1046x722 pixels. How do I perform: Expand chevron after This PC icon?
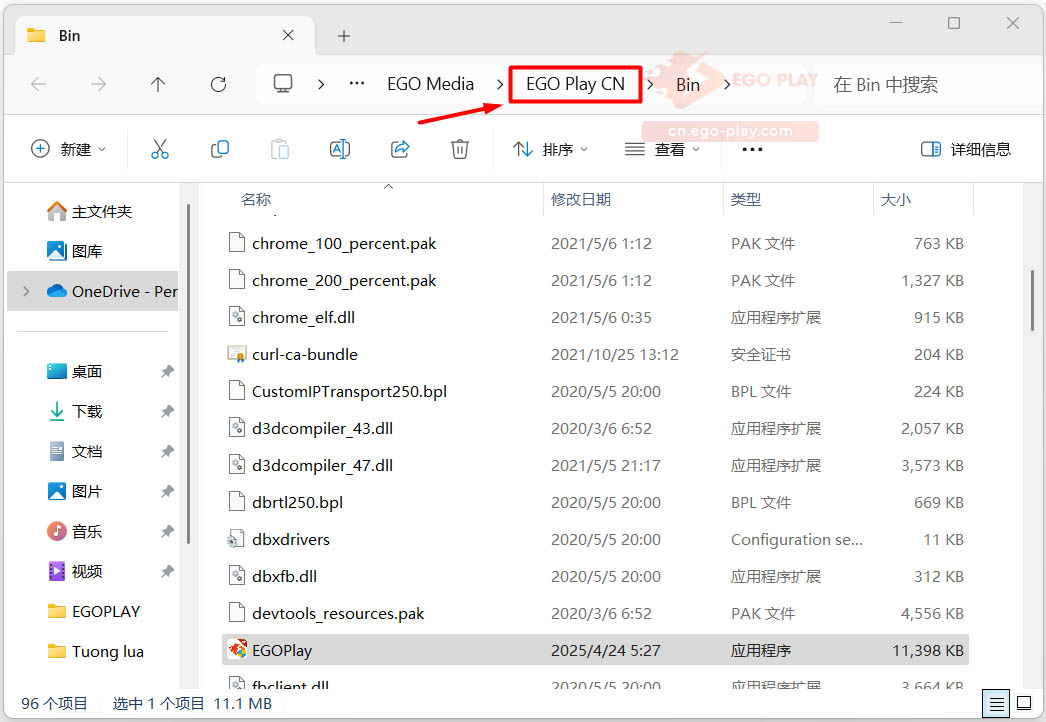pos(321,84)
